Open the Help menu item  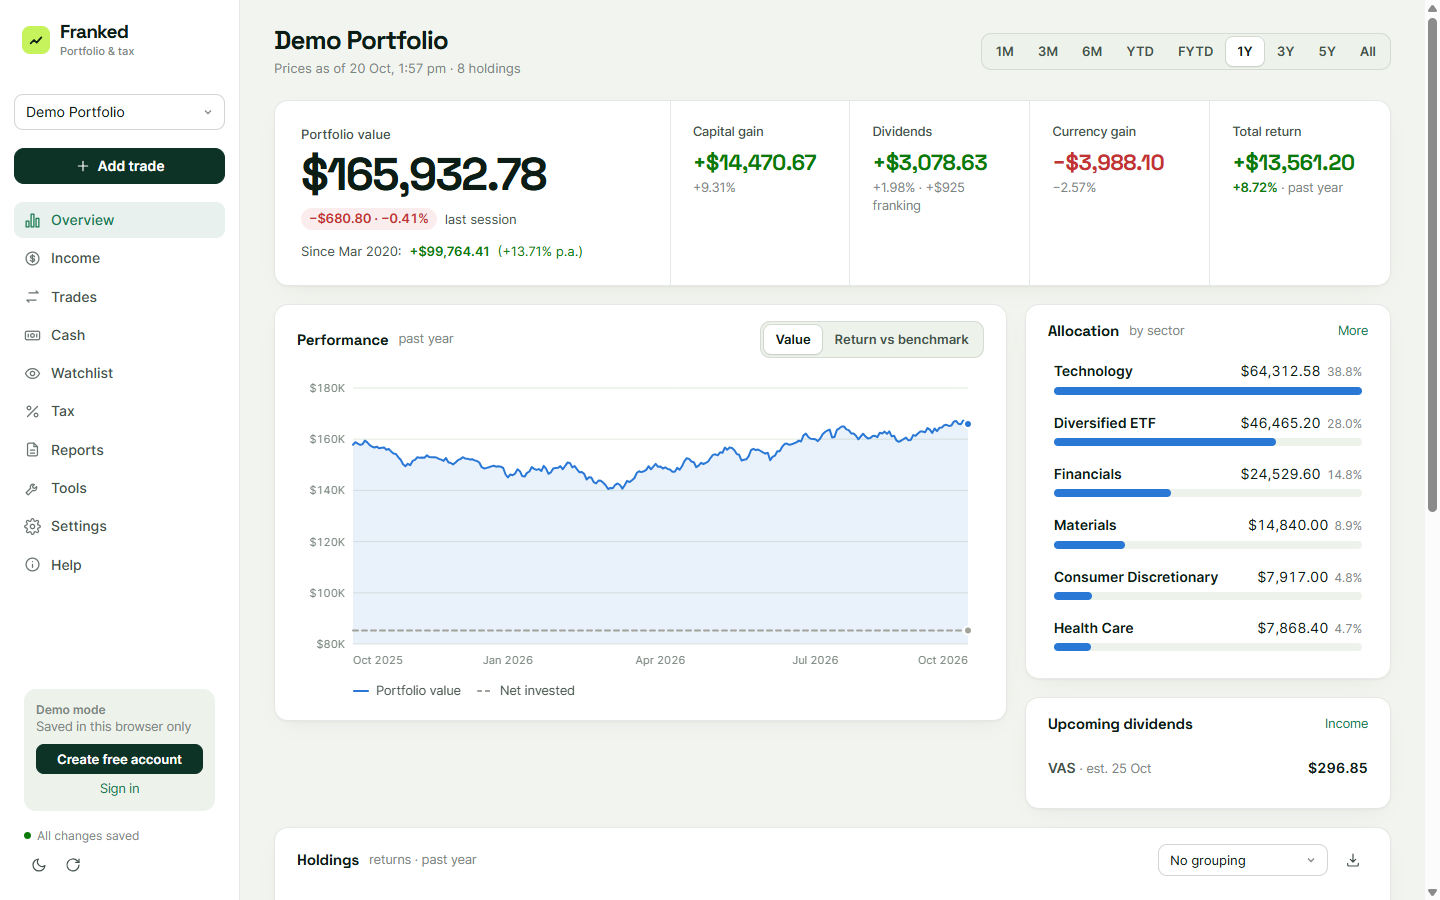119,565
